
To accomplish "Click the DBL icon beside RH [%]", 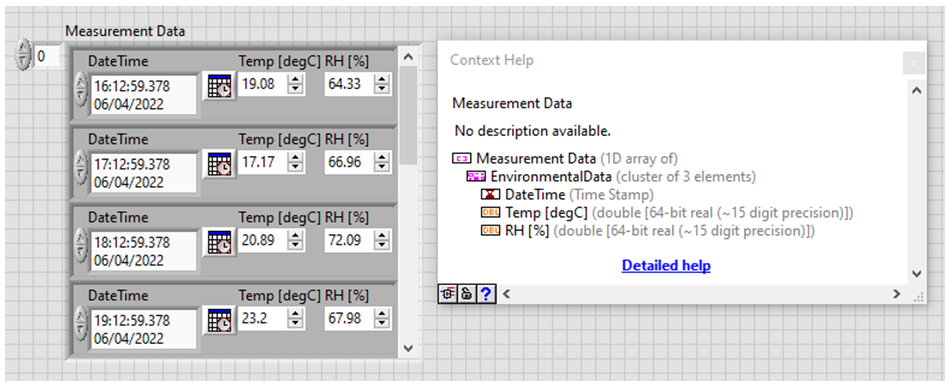I will coord(490,231).
